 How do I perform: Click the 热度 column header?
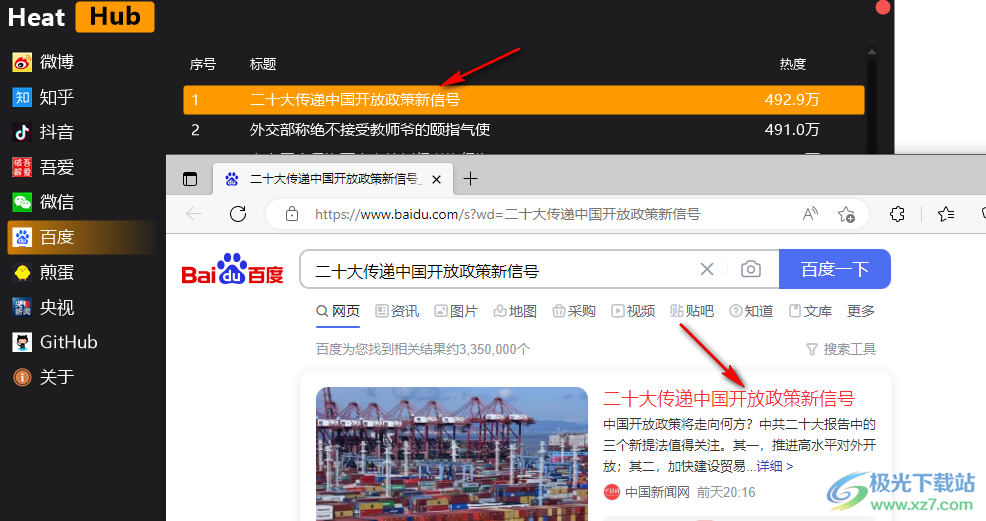click(x=792, y=64)
